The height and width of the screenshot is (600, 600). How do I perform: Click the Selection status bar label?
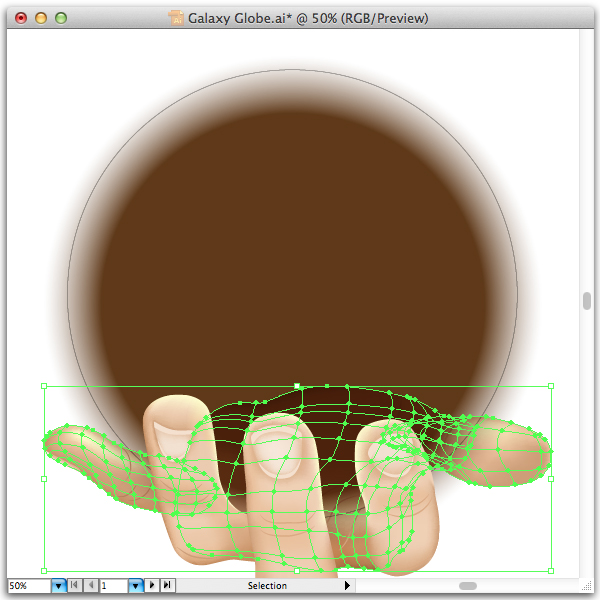click(x=267, y=585)
